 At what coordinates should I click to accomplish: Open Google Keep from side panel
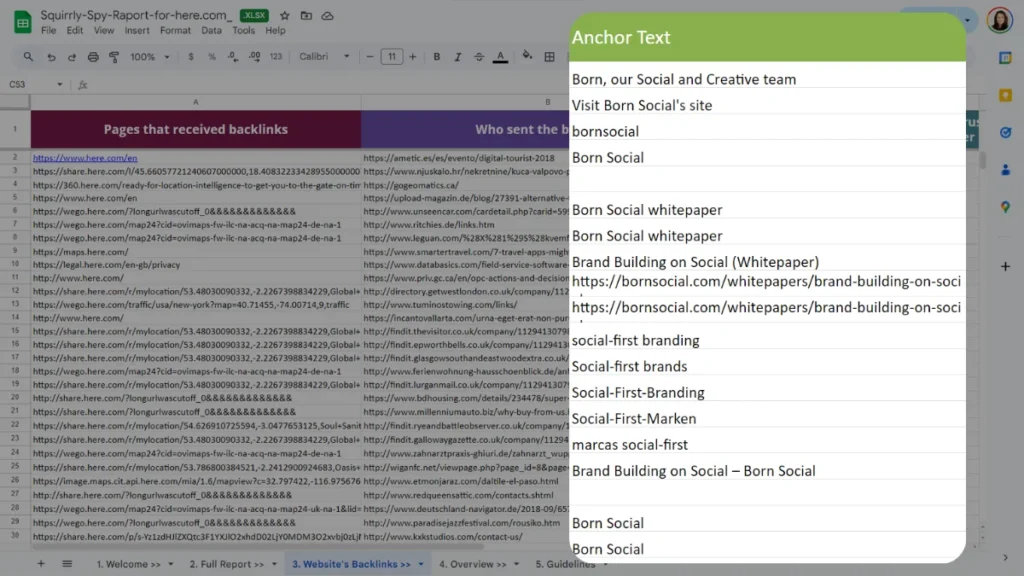pyautogui.click(x=1005, y=95)
